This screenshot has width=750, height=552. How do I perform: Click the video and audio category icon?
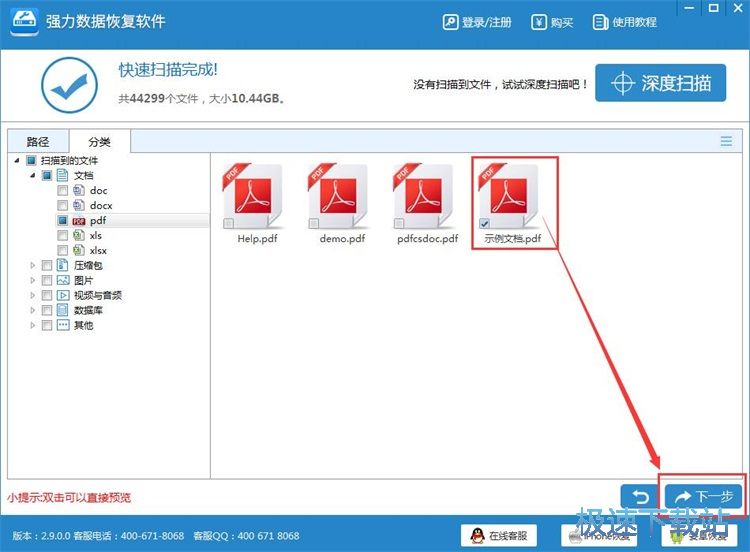click(63, 295)
